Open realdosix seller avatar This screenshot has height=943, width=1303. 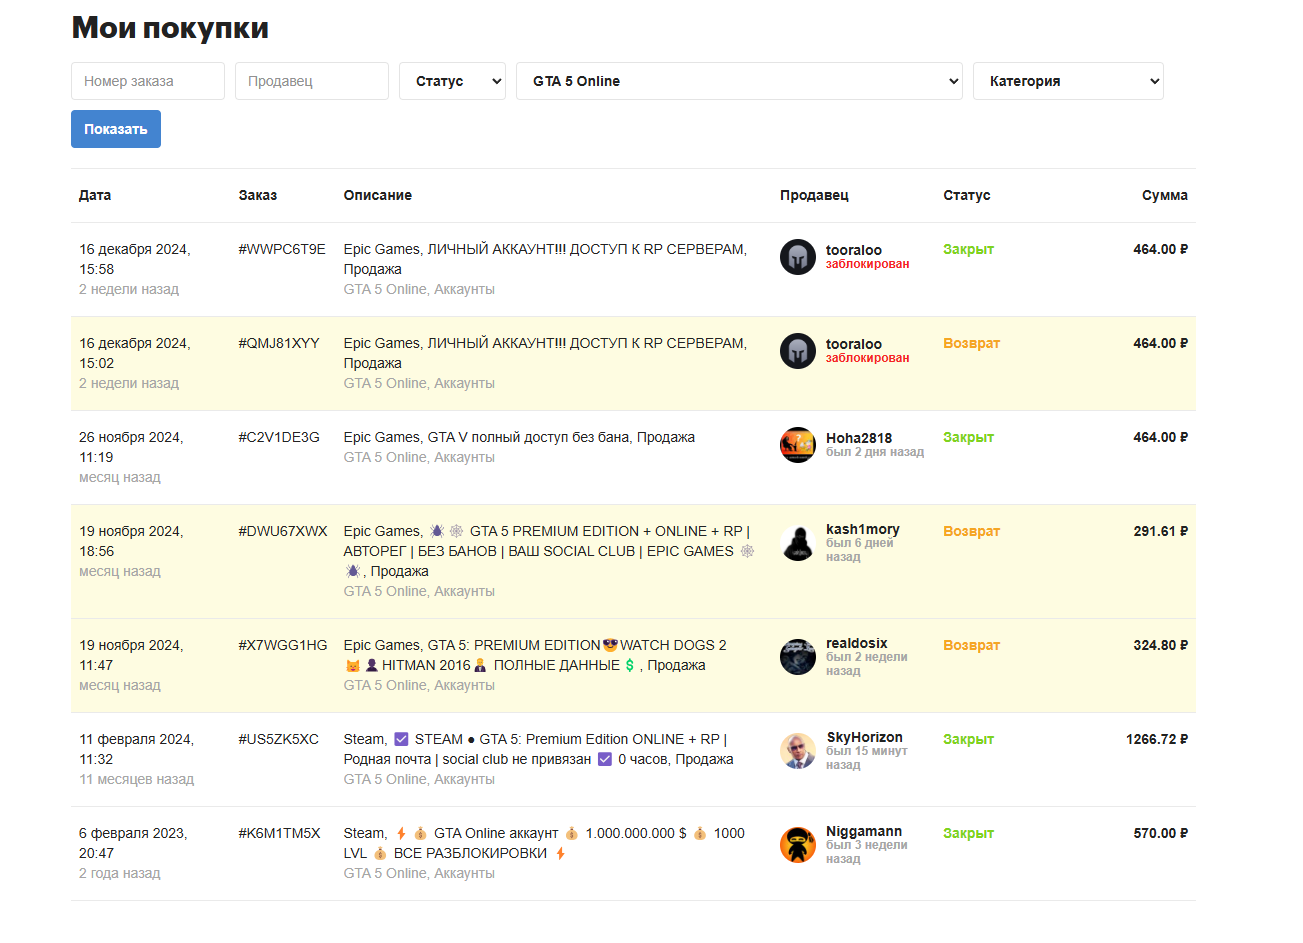[x=798, y=657]
